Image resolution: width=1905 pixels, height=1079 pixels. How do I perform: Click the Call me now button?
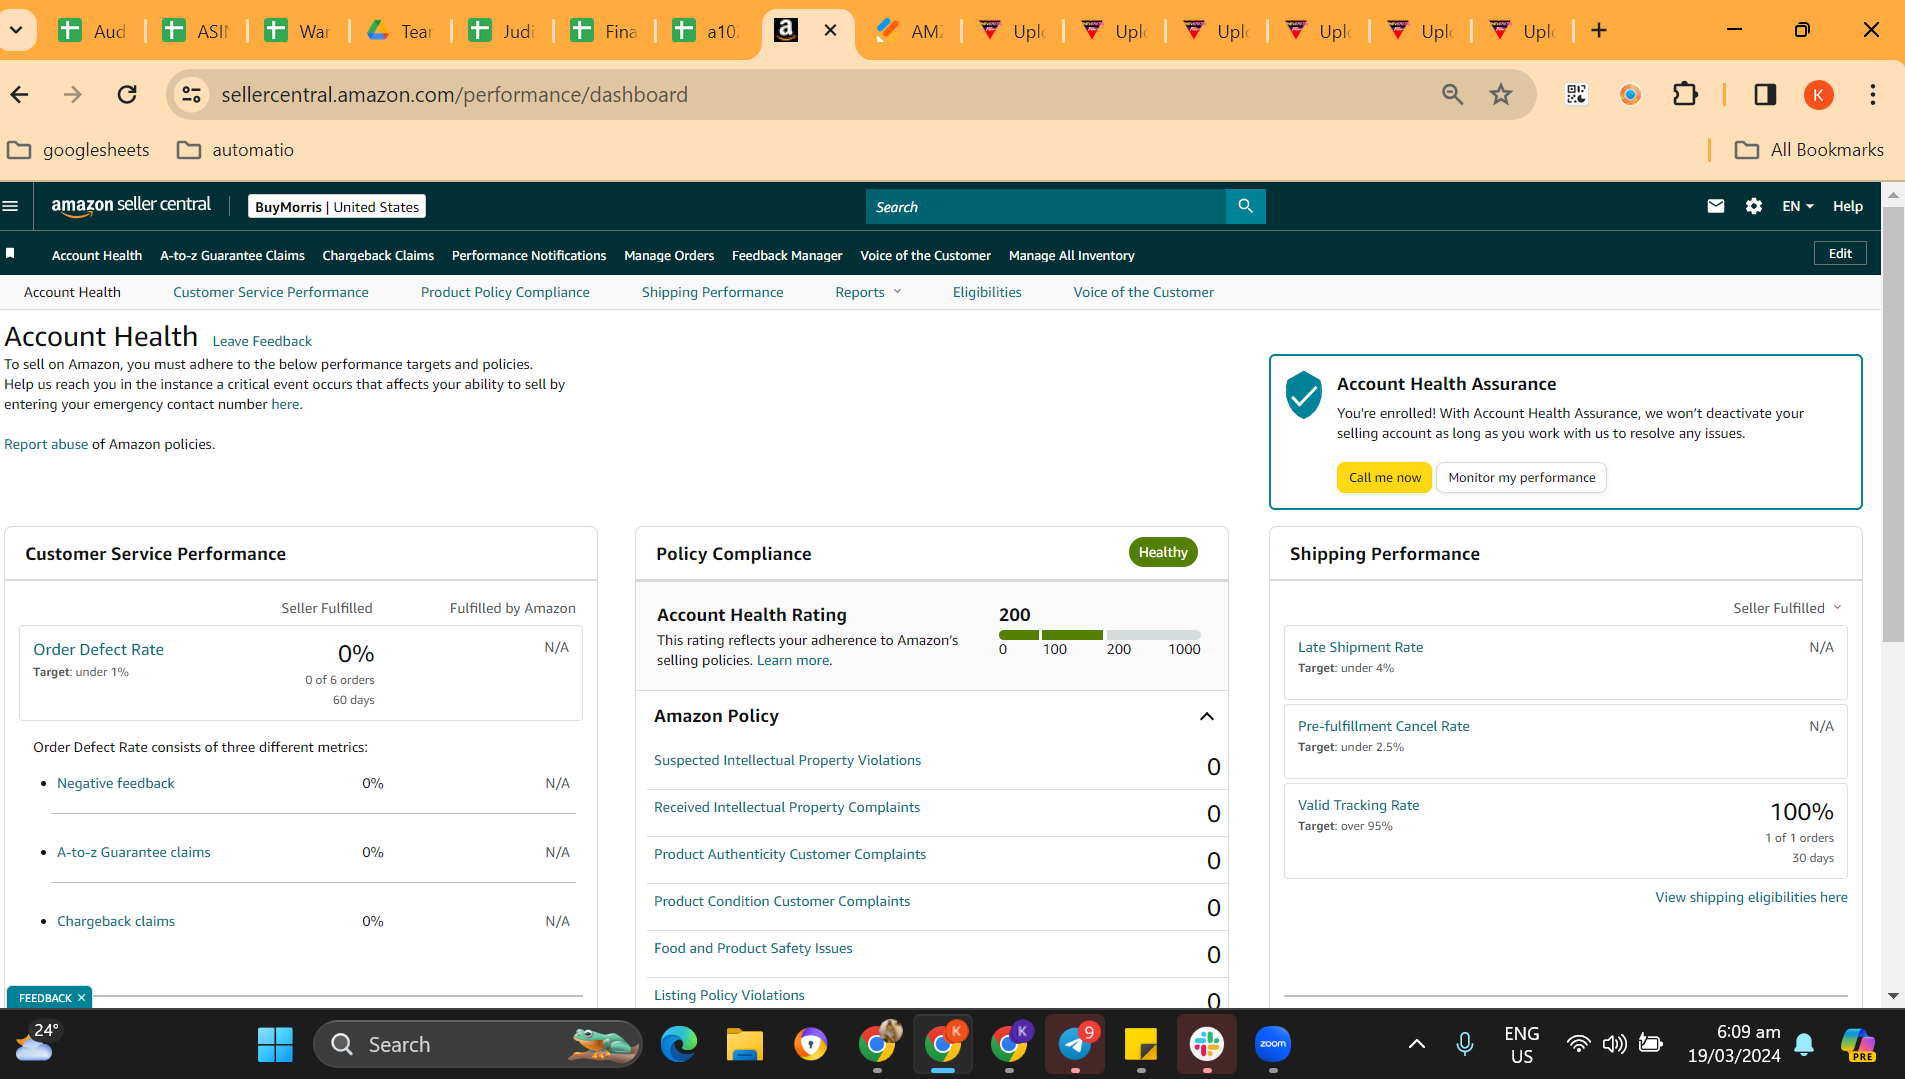[x=1384, y=477]
